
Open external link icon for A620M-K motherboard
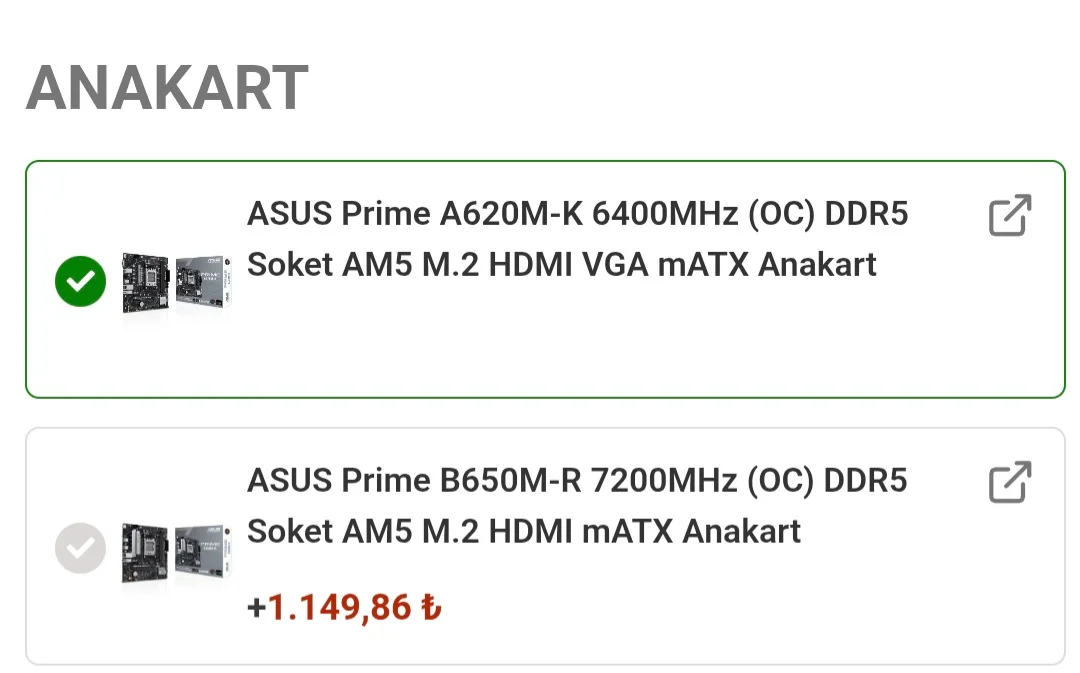coord(1009,216)
